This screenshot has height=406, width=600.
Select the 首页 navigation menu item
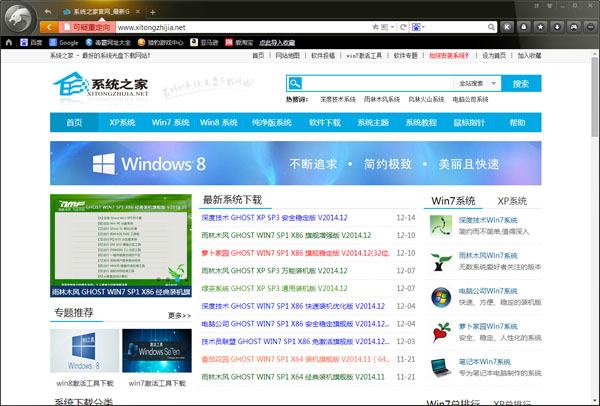[x=74, y=122]
